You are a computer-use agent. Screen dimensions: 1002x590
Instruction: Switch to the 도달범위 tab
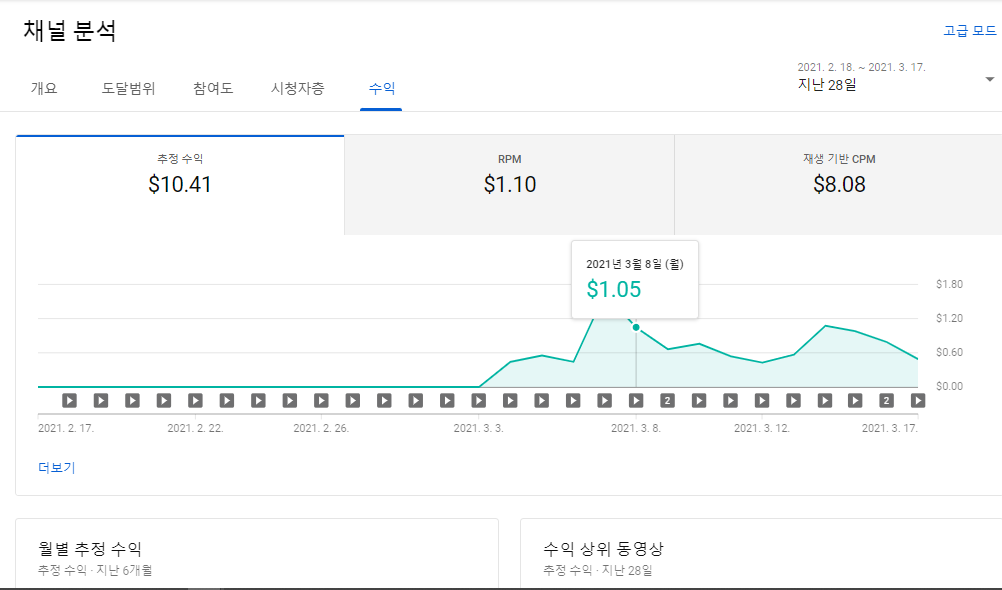(128, 88)
